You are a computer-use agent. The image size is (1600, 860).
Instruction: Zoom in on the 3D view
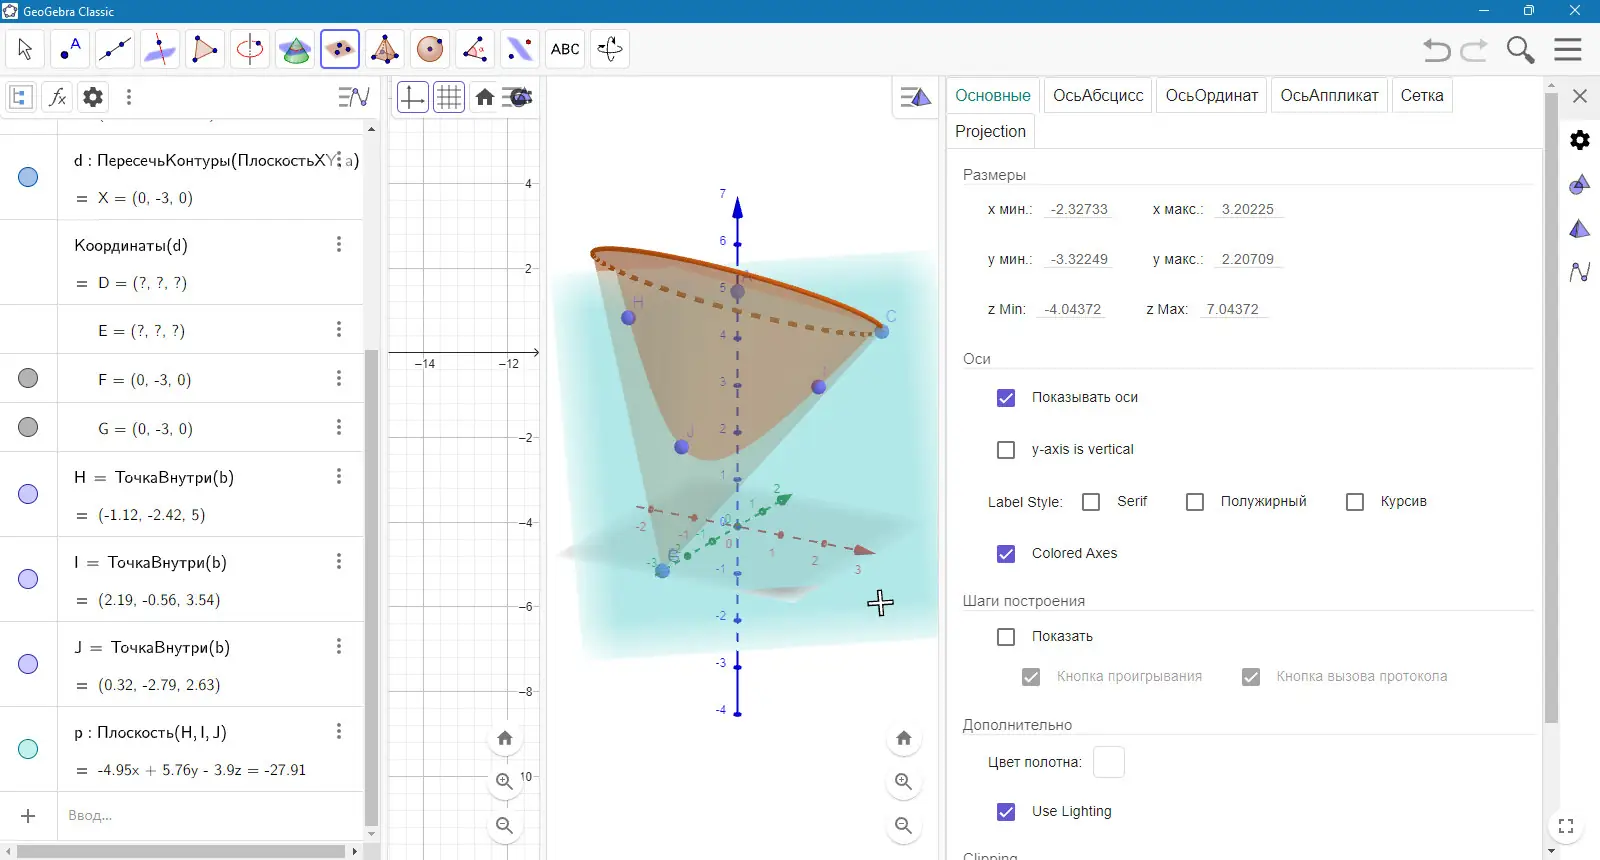point(904,782)
